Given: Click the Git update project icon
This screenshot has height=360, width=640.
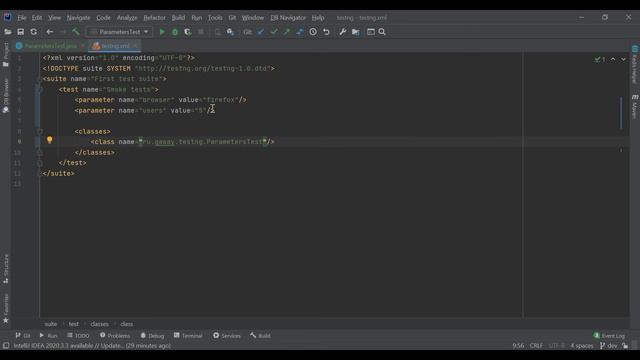Looking at the screenshot, I should click(x=261, y=32).
